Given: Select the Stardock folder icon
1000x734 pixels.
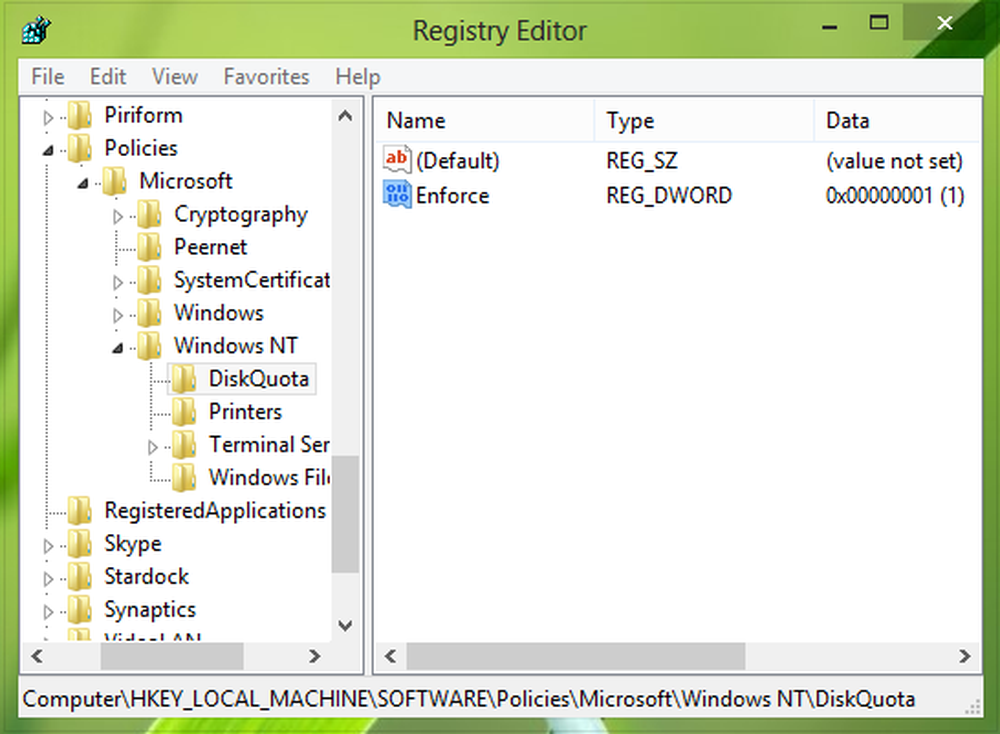Looking at the screenshot, I should [80, 576].
